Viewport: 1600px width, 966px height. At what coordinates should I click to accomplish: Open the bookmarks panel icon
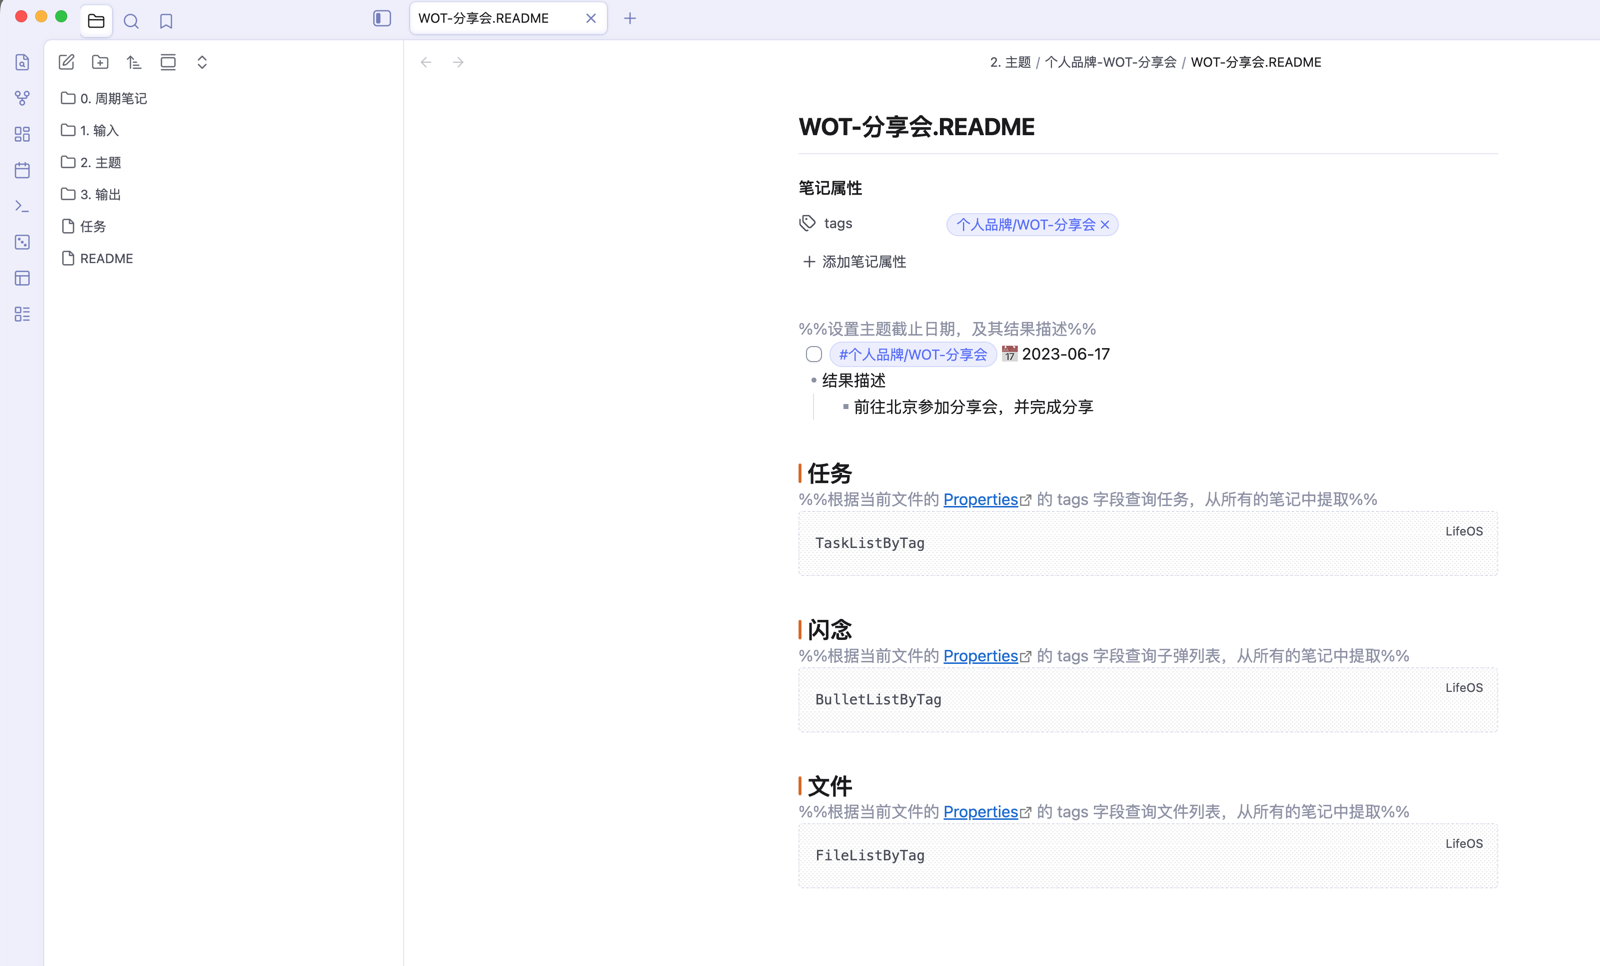[x=166, y=20]
